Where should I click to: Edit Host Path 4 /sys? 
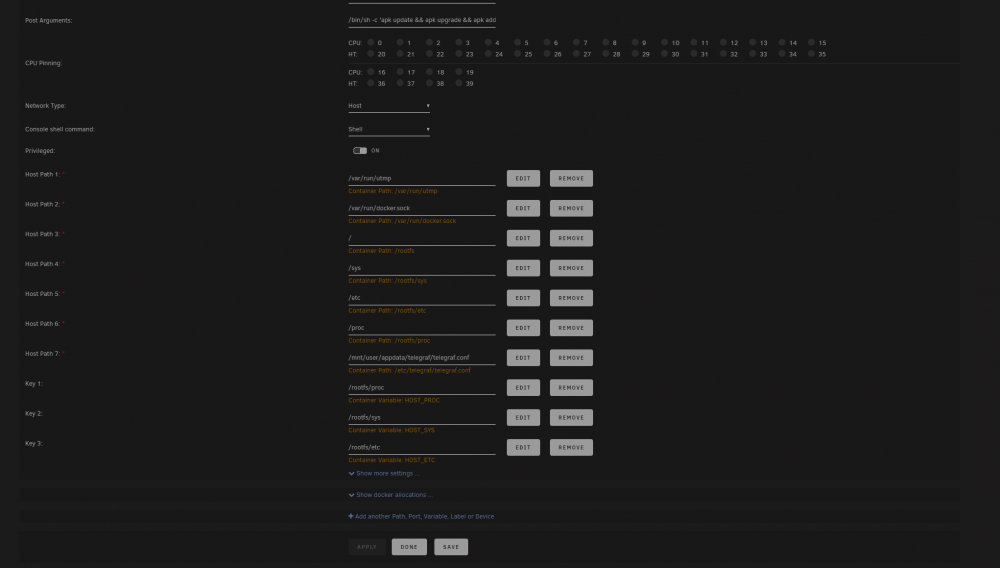(523, 268)
